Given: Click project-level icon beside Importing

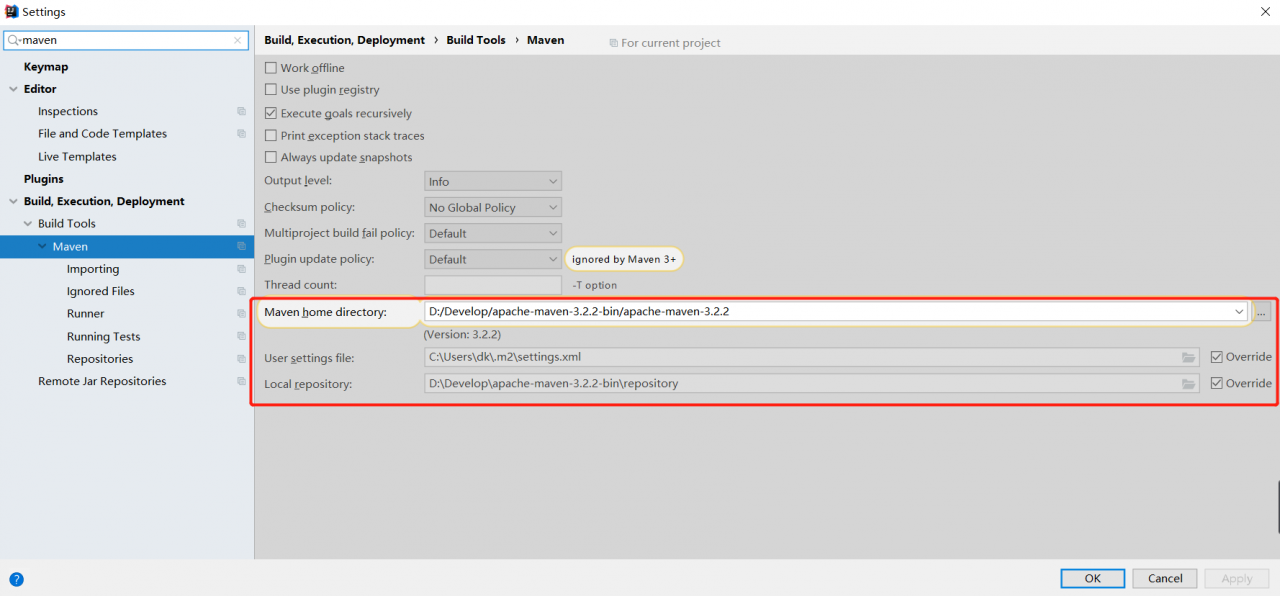Looking at the screenshot, I should point(241,269).
